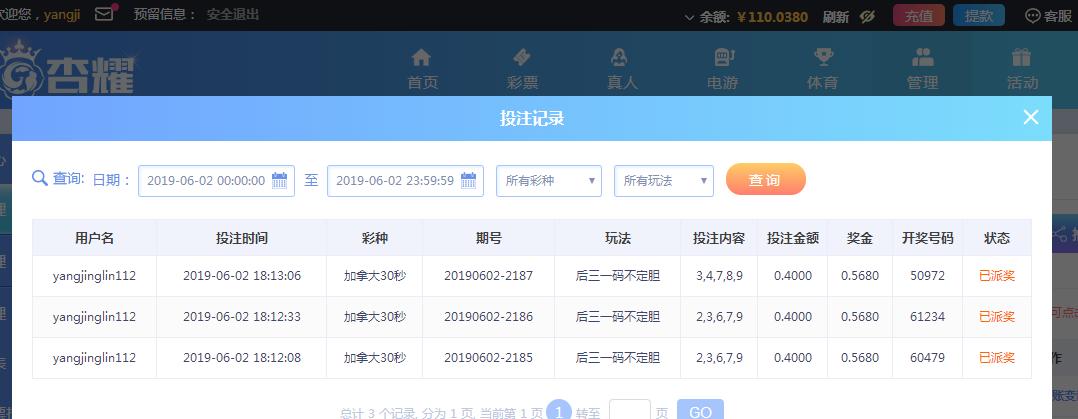The height and width of the screenshot is (419, 1078).
Task: Click the 充值 recharge button
Action: [918, 16]
